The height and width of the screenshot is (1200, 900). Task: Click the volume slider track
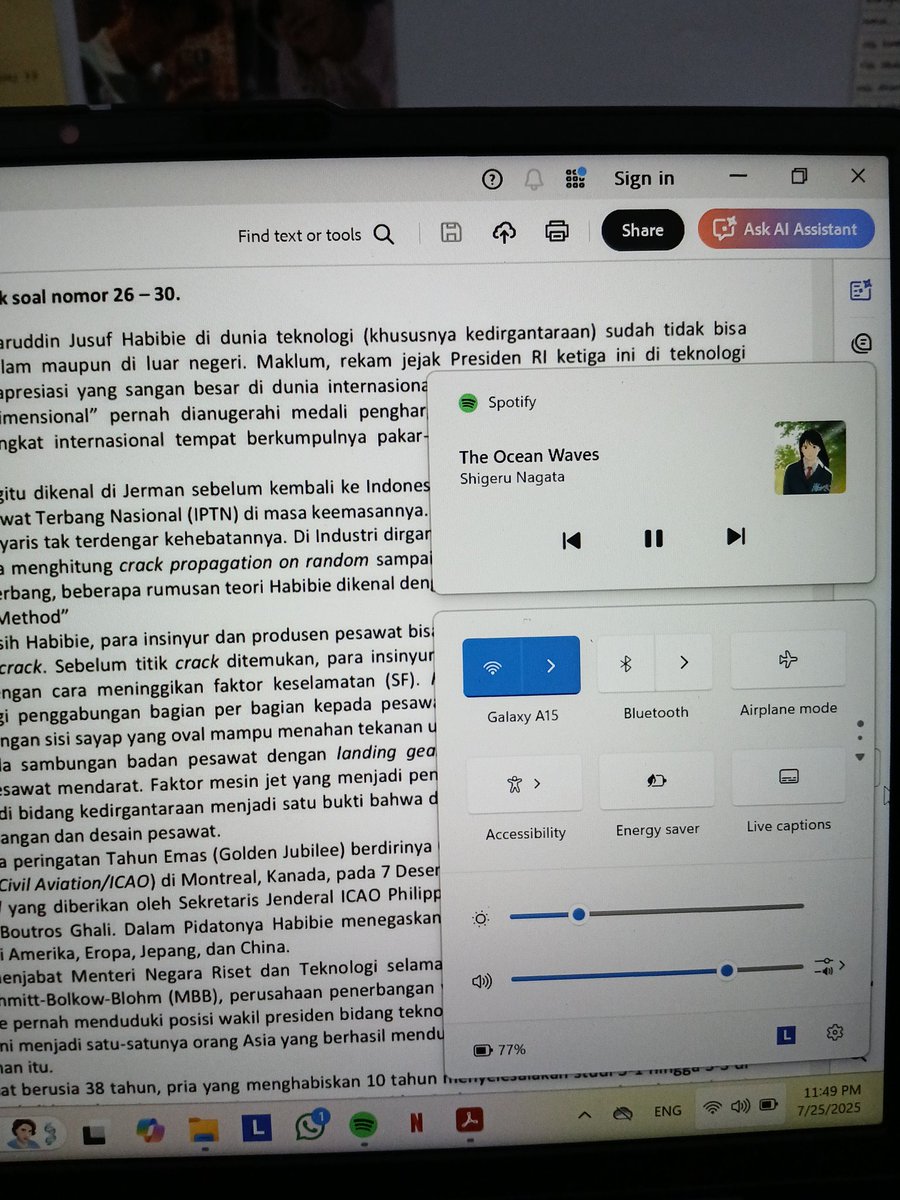point(657,972)
